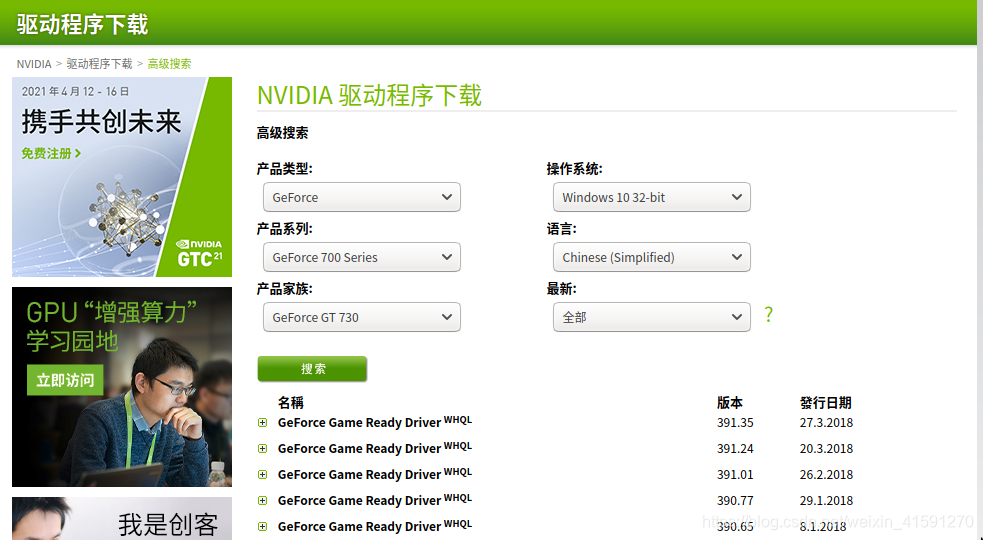Click release date 20.3.2018
983x540 pixels.
(826, 448)
